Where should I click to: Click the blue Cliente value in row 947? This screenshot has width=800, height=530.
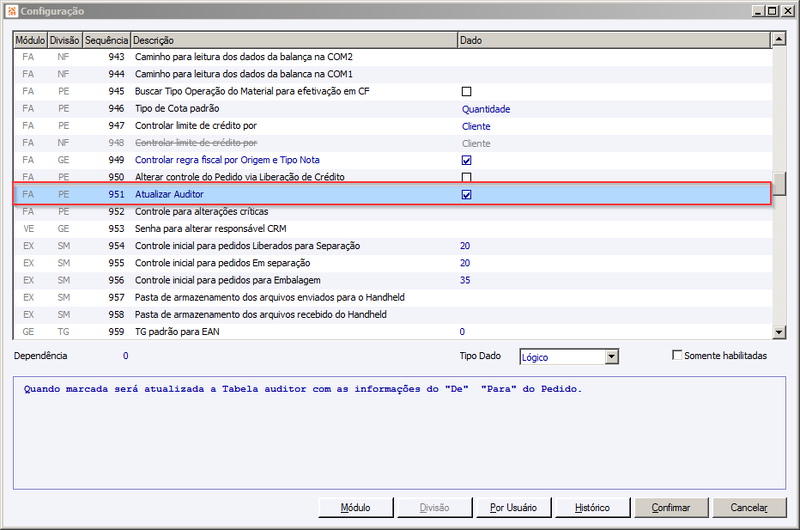click(476, 127)
